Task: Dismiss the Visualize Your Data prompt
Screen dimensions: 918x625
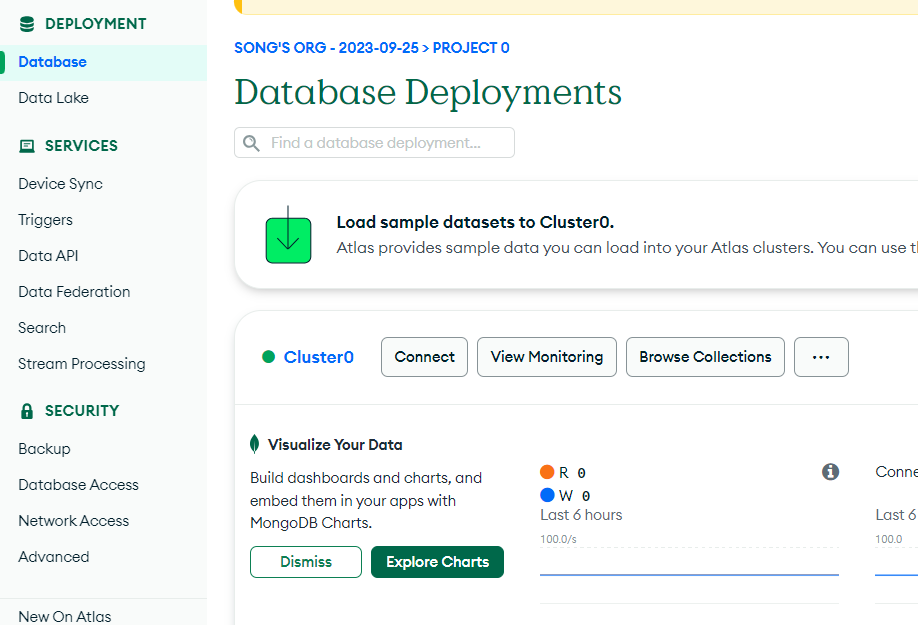Action: [306, 562]
